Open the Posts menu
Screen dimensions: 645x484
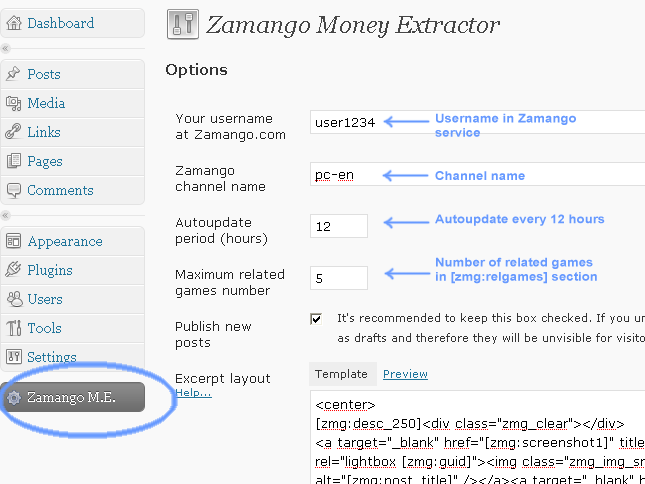tap(72, 74)
